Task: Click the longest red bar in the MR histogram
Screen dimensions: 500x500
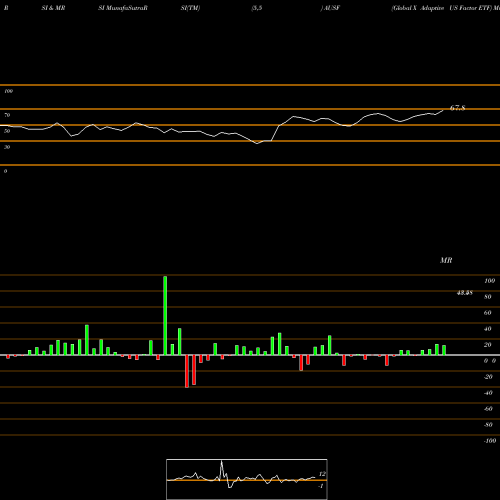Action: point(187,371)
